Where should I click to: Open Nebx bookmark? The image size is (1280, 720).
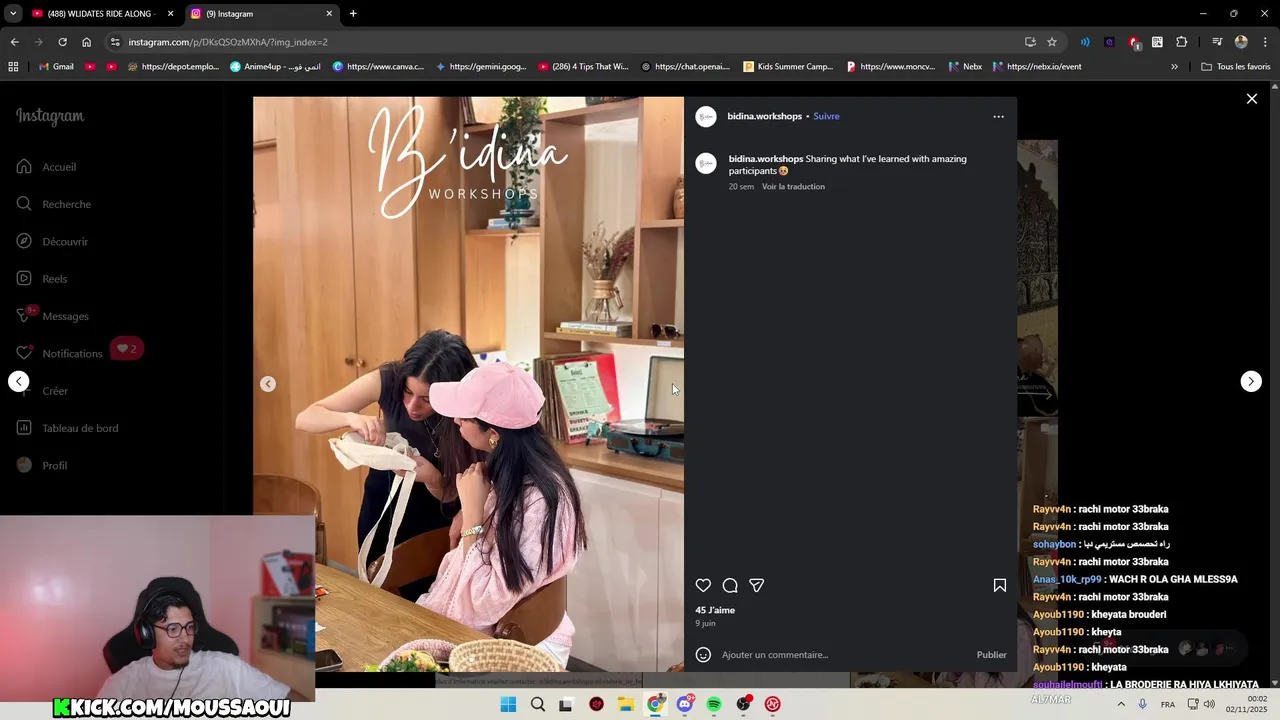pos(965,67)
